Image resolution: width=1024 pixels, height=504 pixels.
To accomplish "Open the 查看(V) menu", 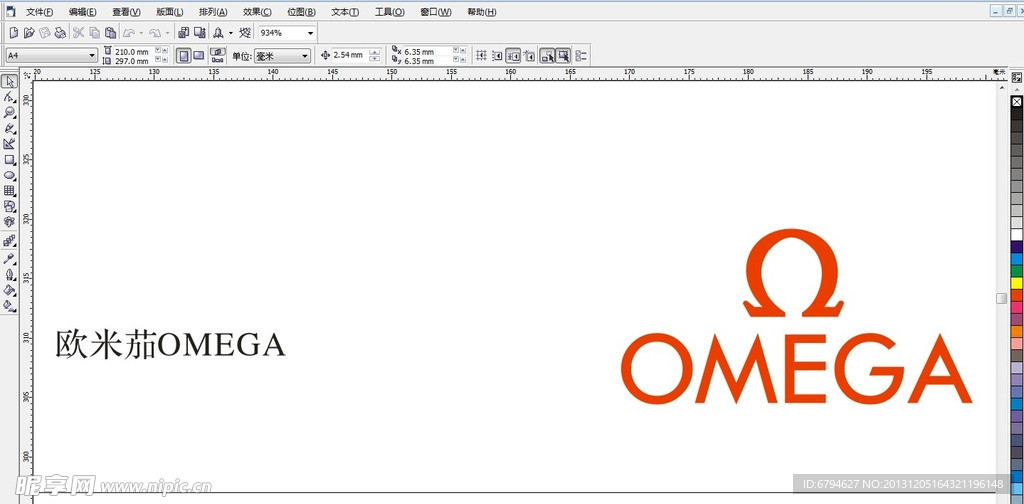I will pyautogui.click(x=126, y=12).
